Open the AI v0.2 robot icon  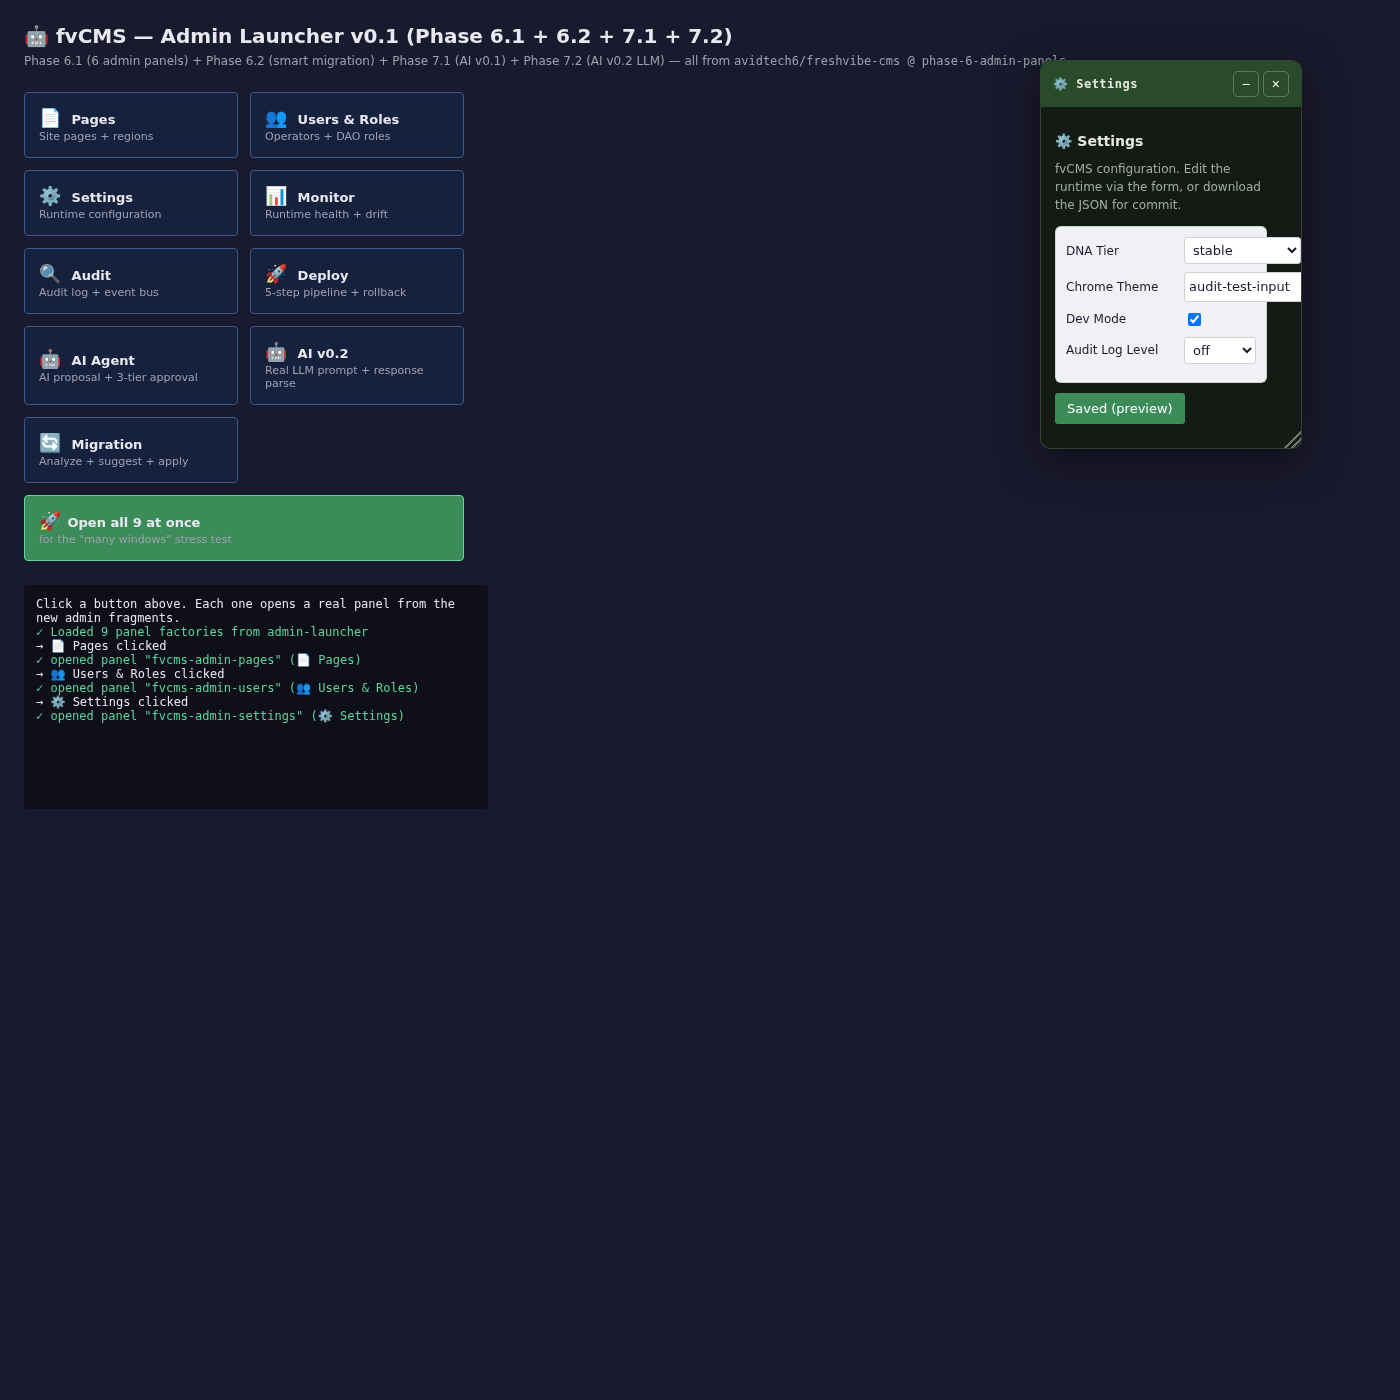pyautogui.click(x=276, y=352)
